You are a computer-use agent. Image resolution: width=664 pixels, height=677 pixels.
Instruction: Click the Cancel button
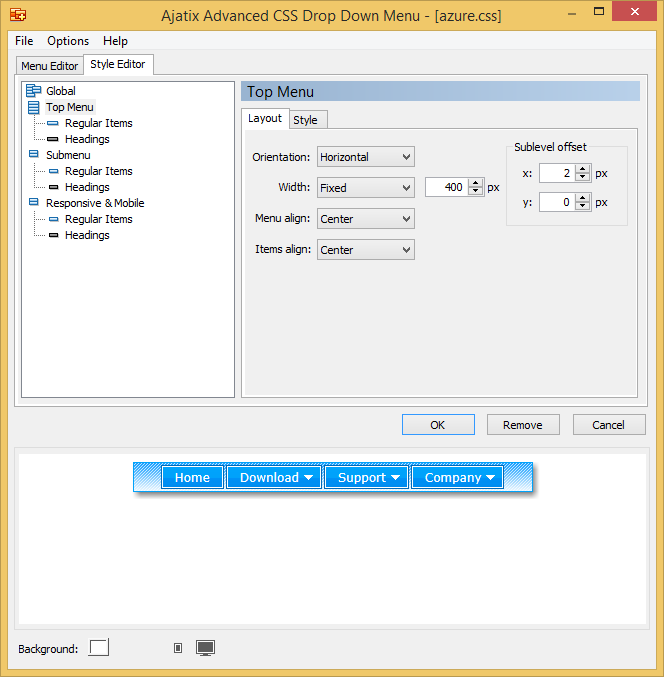[x=609, y=425]
